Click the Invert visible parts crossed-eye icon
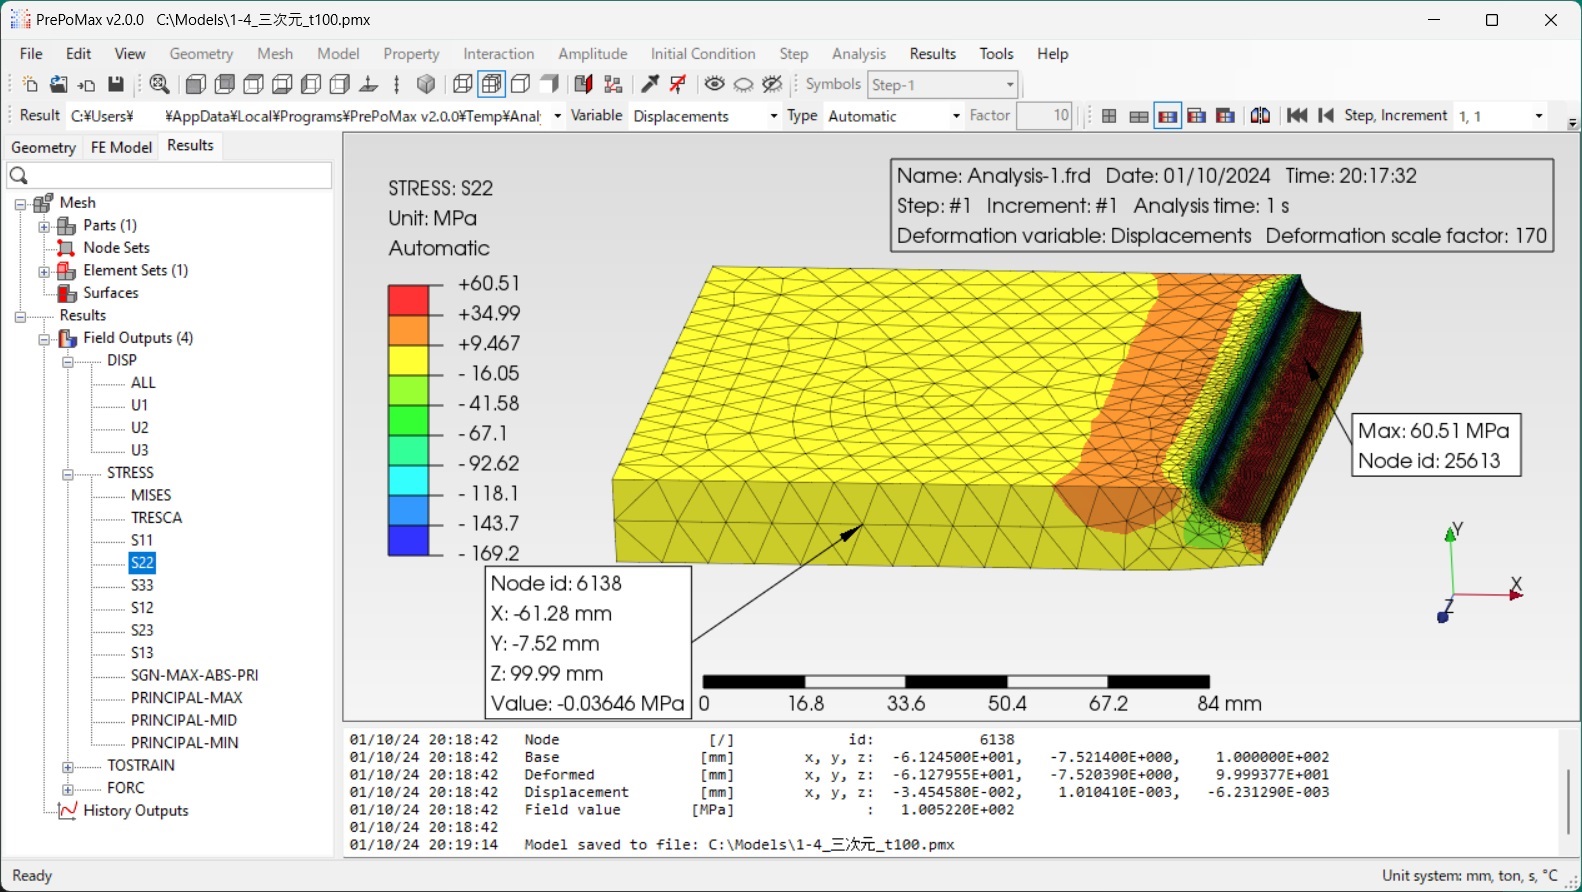Viewport: 1582px width, 892px height. click(772, 84)
